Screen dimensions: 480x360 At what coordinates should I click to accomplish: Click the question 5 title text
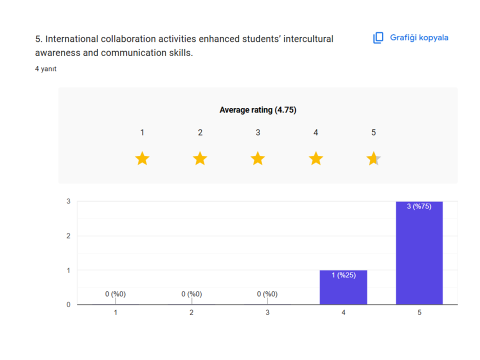click(x=184, y=46)
